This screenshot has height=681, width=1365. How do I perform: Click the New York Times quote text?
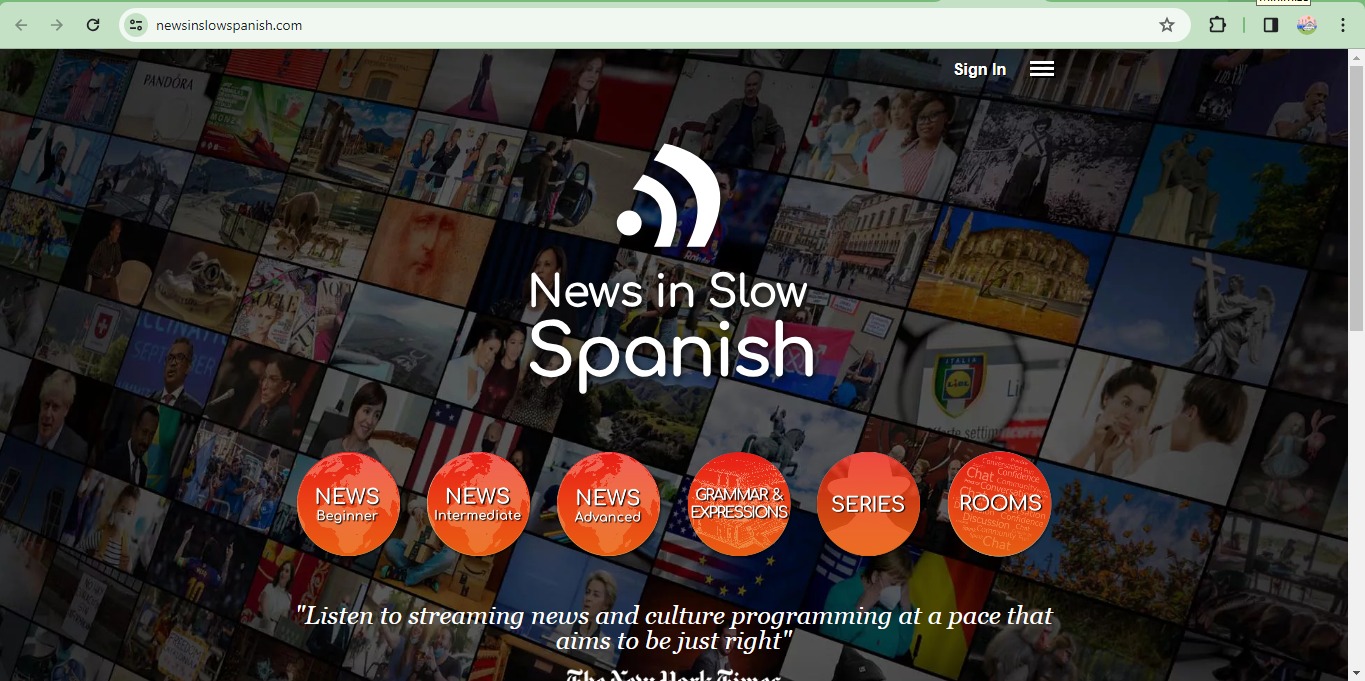point(674,627)
